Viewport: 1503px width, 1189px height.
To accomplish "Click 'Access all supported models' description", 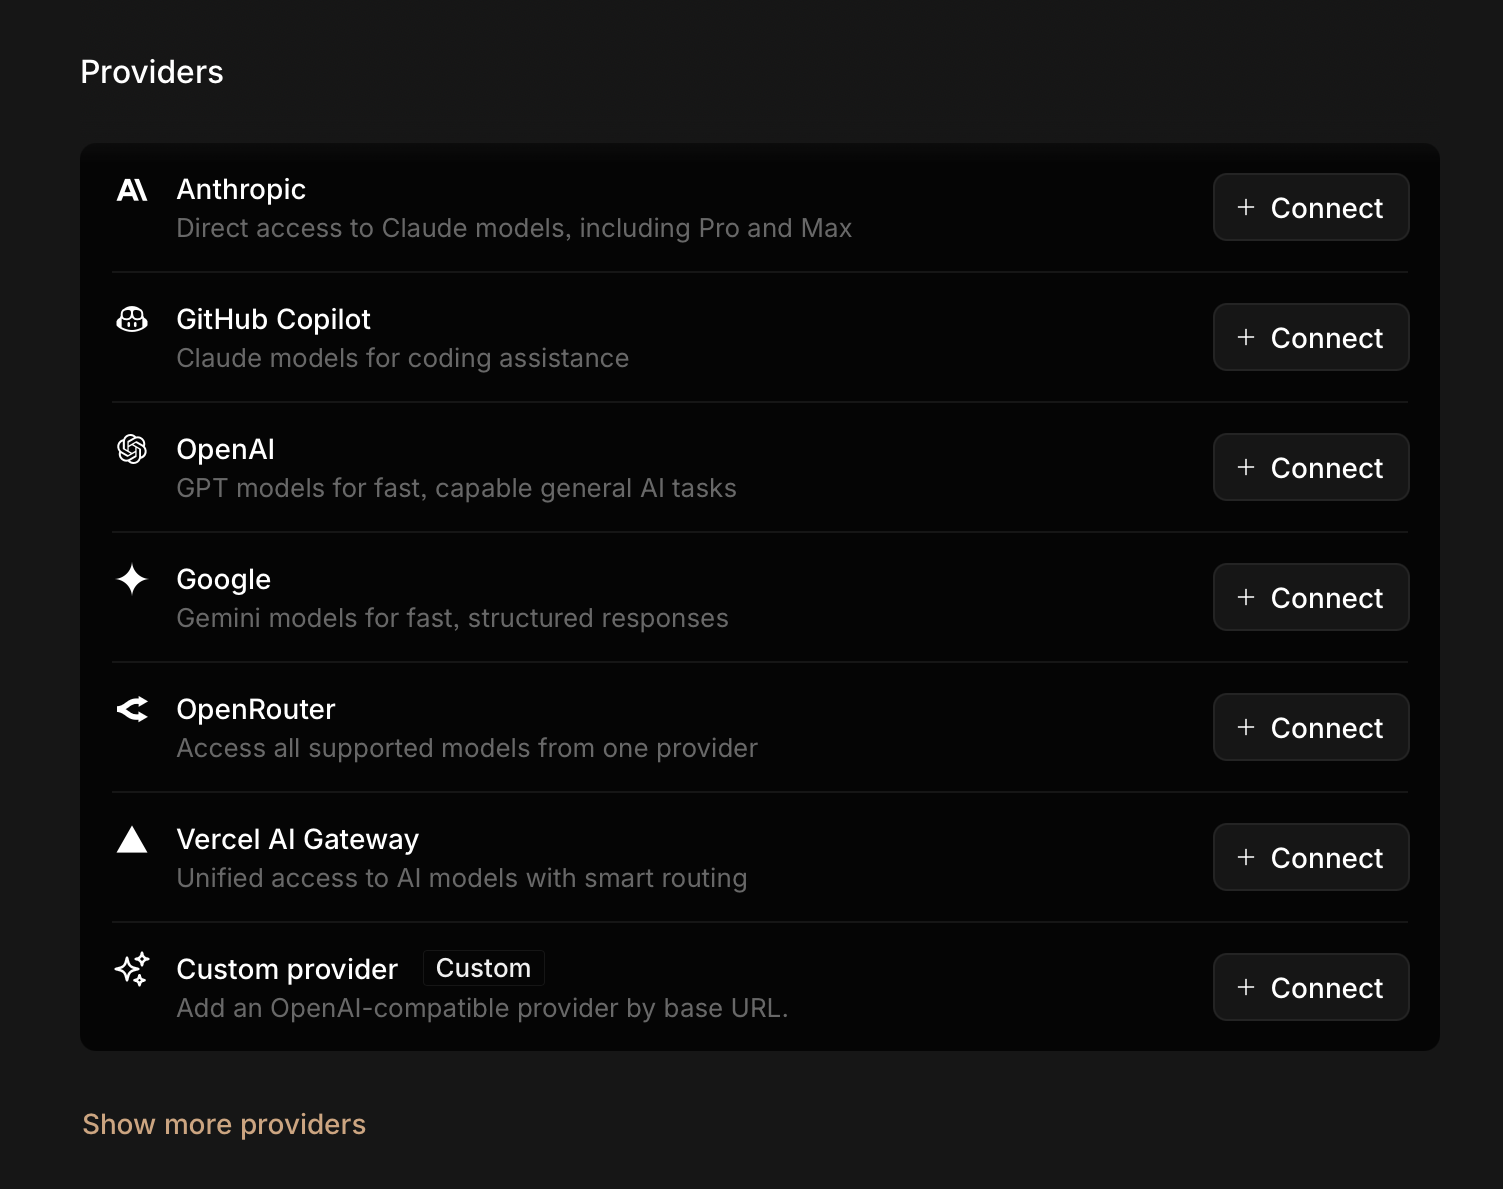I will 467,748.
